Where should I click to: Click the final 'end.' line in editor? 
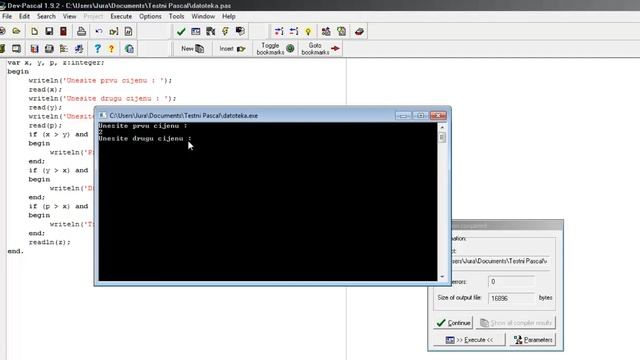point(16,251)
